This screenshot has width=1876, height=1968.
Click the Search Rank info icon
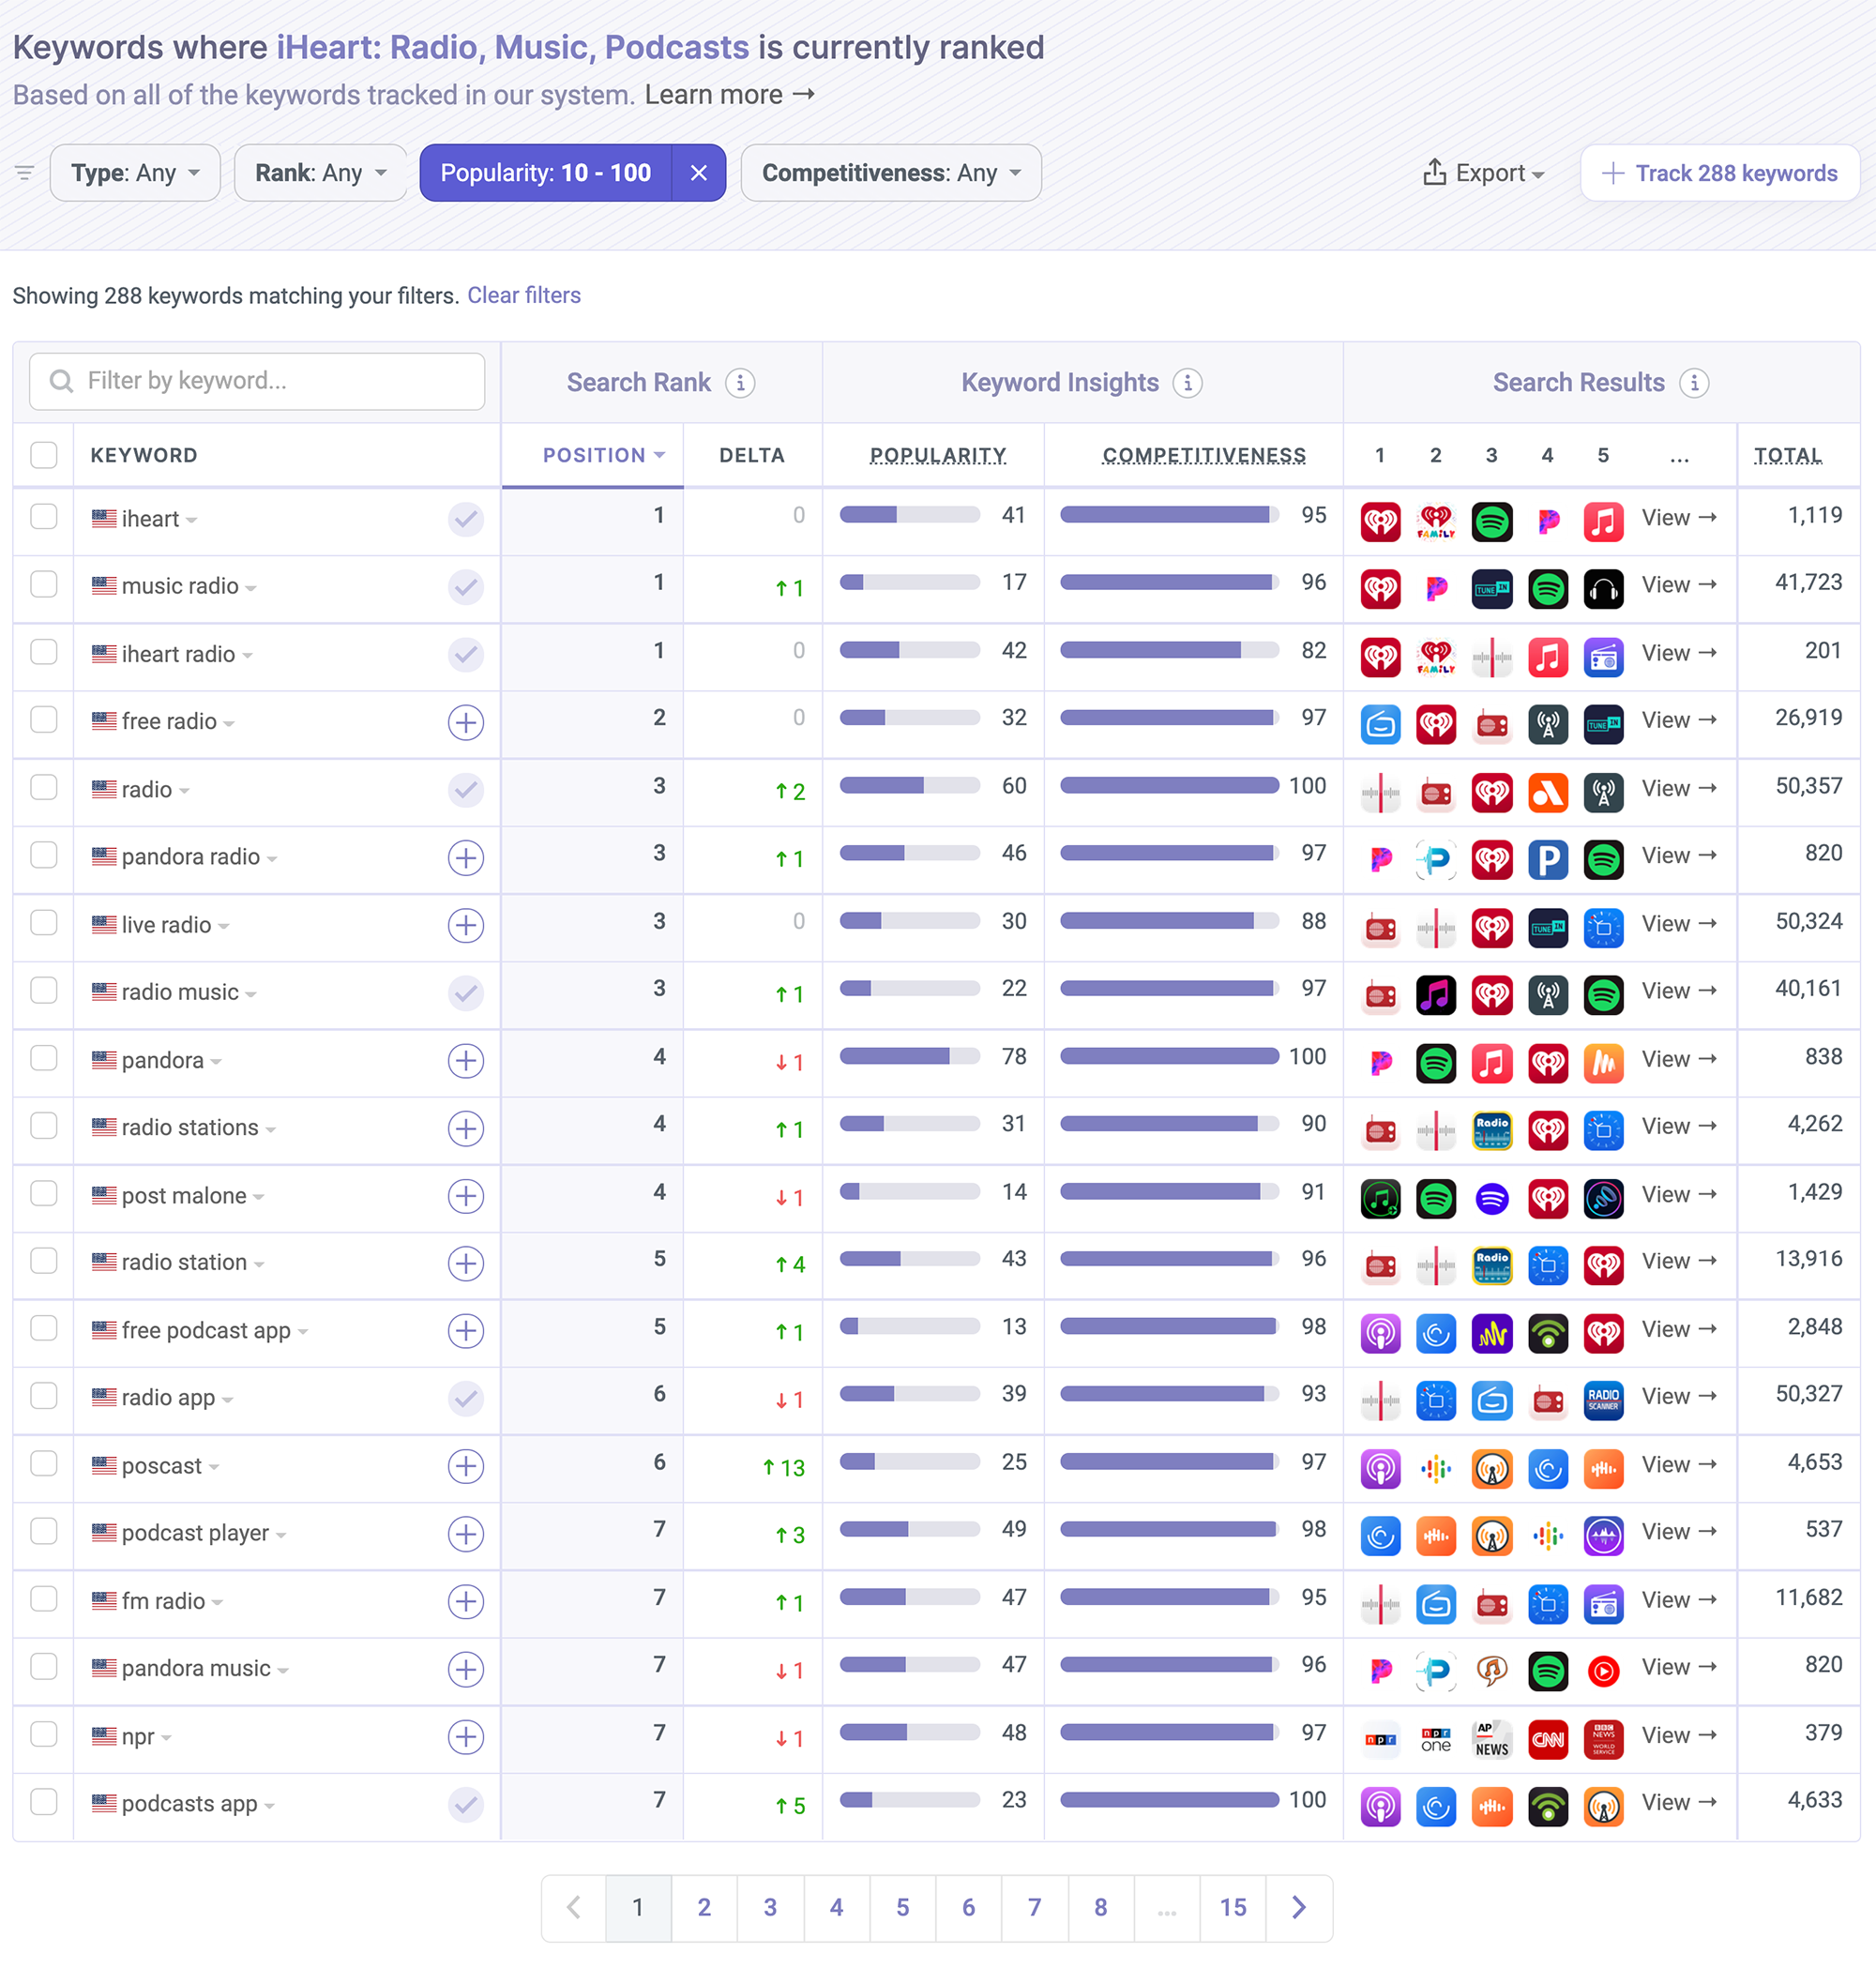point(740,383)
